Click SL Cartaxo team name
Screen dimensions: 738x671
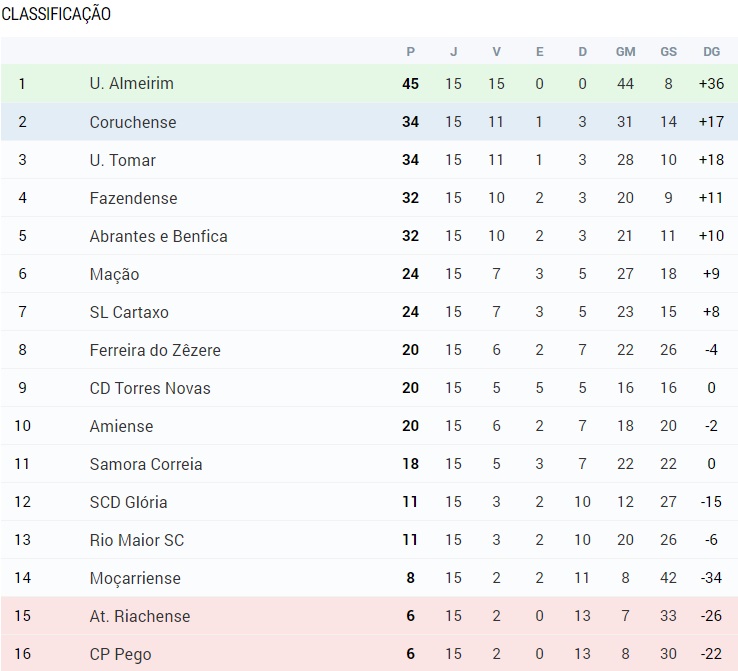pyautogui.click(x=129, y=312)
